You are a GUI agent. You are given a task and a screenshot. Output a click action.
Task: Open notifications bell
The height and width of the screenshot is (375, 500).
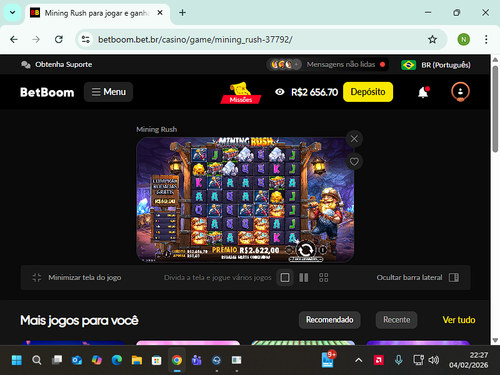tap(423, 92)
